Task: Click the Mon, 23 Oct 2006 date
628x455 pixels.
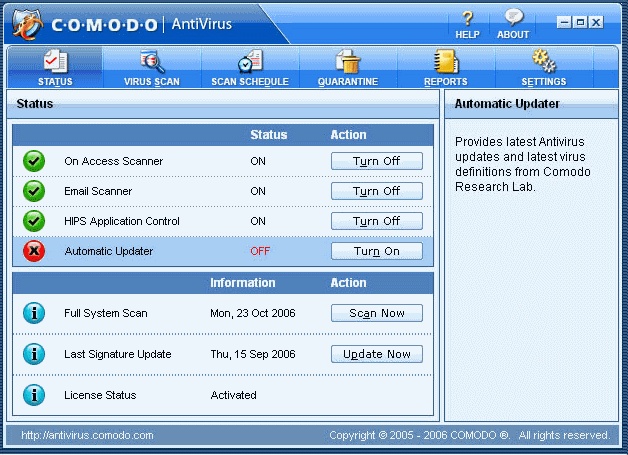Action: [253, 313]
